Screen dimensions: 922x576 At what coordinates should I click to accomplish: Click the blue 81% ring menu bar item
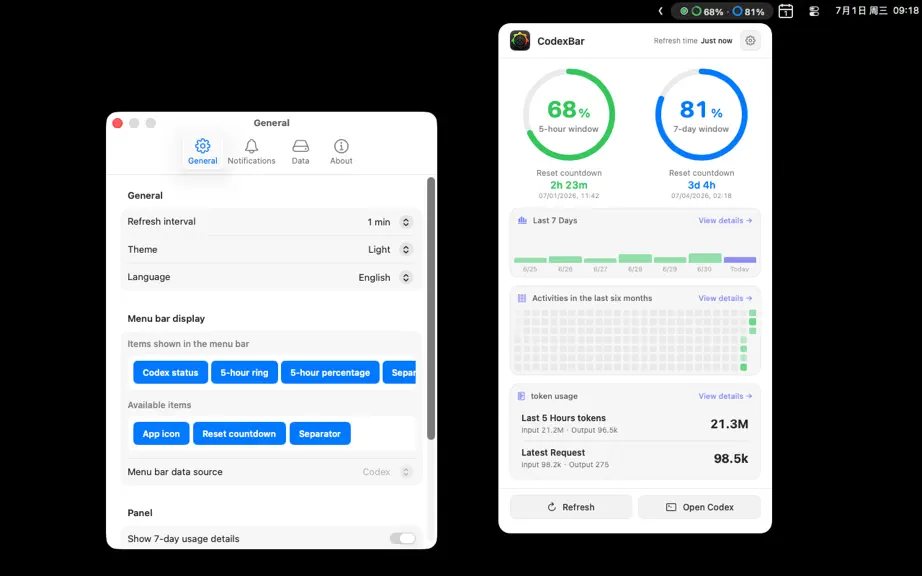(x=737, y=11)
